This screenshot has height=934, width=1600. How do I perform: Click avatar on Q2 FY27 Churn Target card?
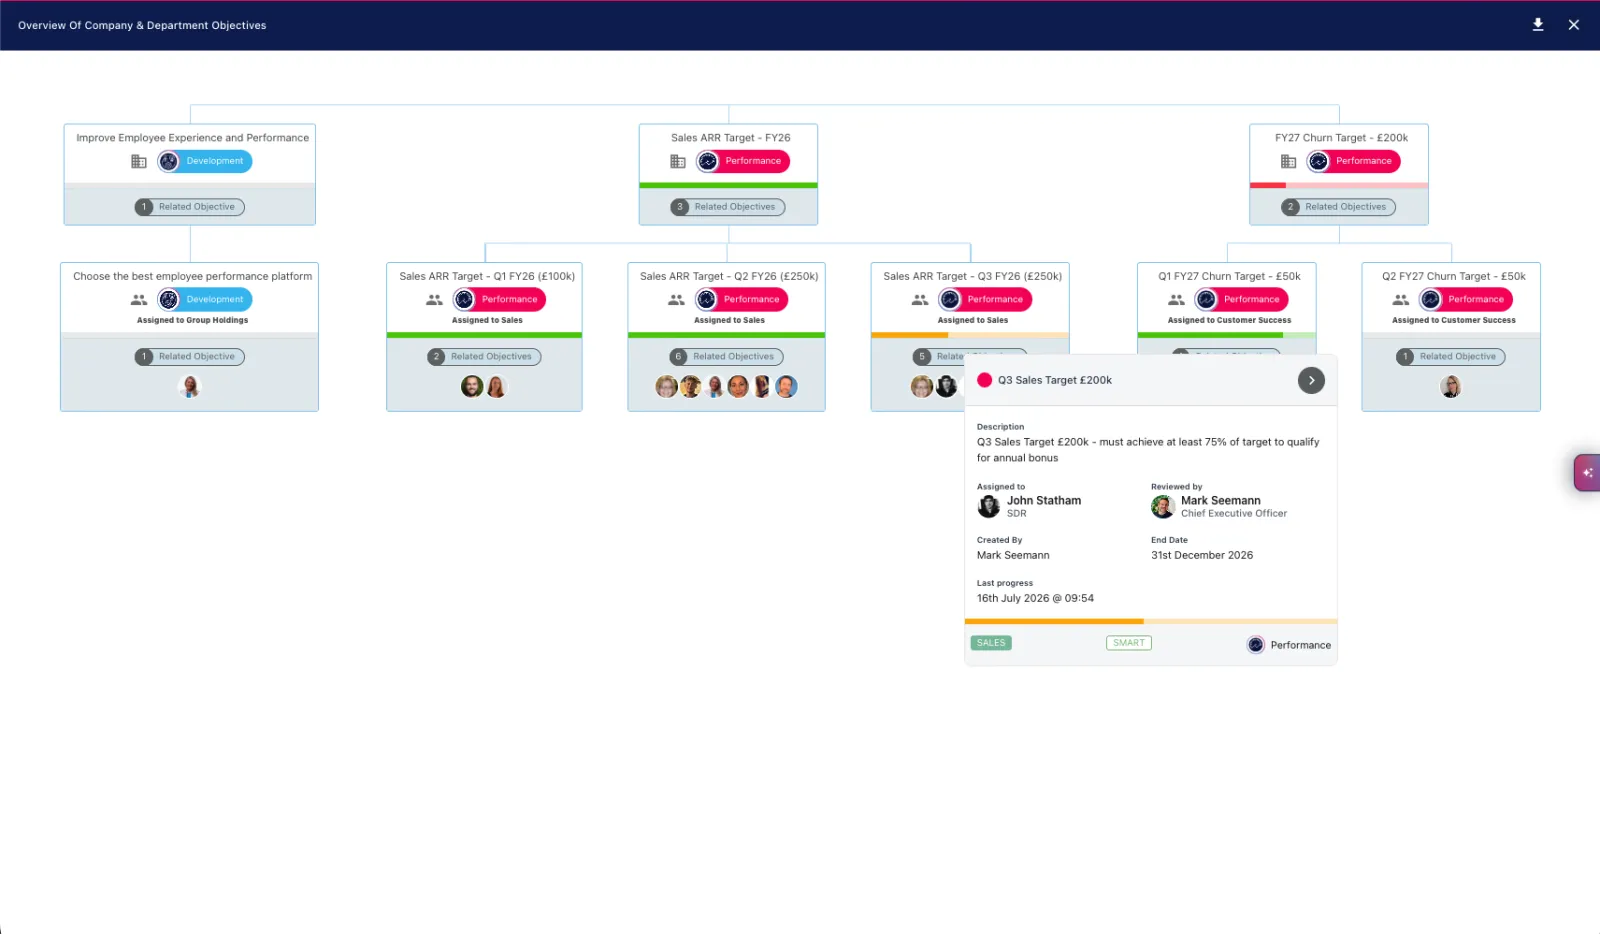point(1451,387)
